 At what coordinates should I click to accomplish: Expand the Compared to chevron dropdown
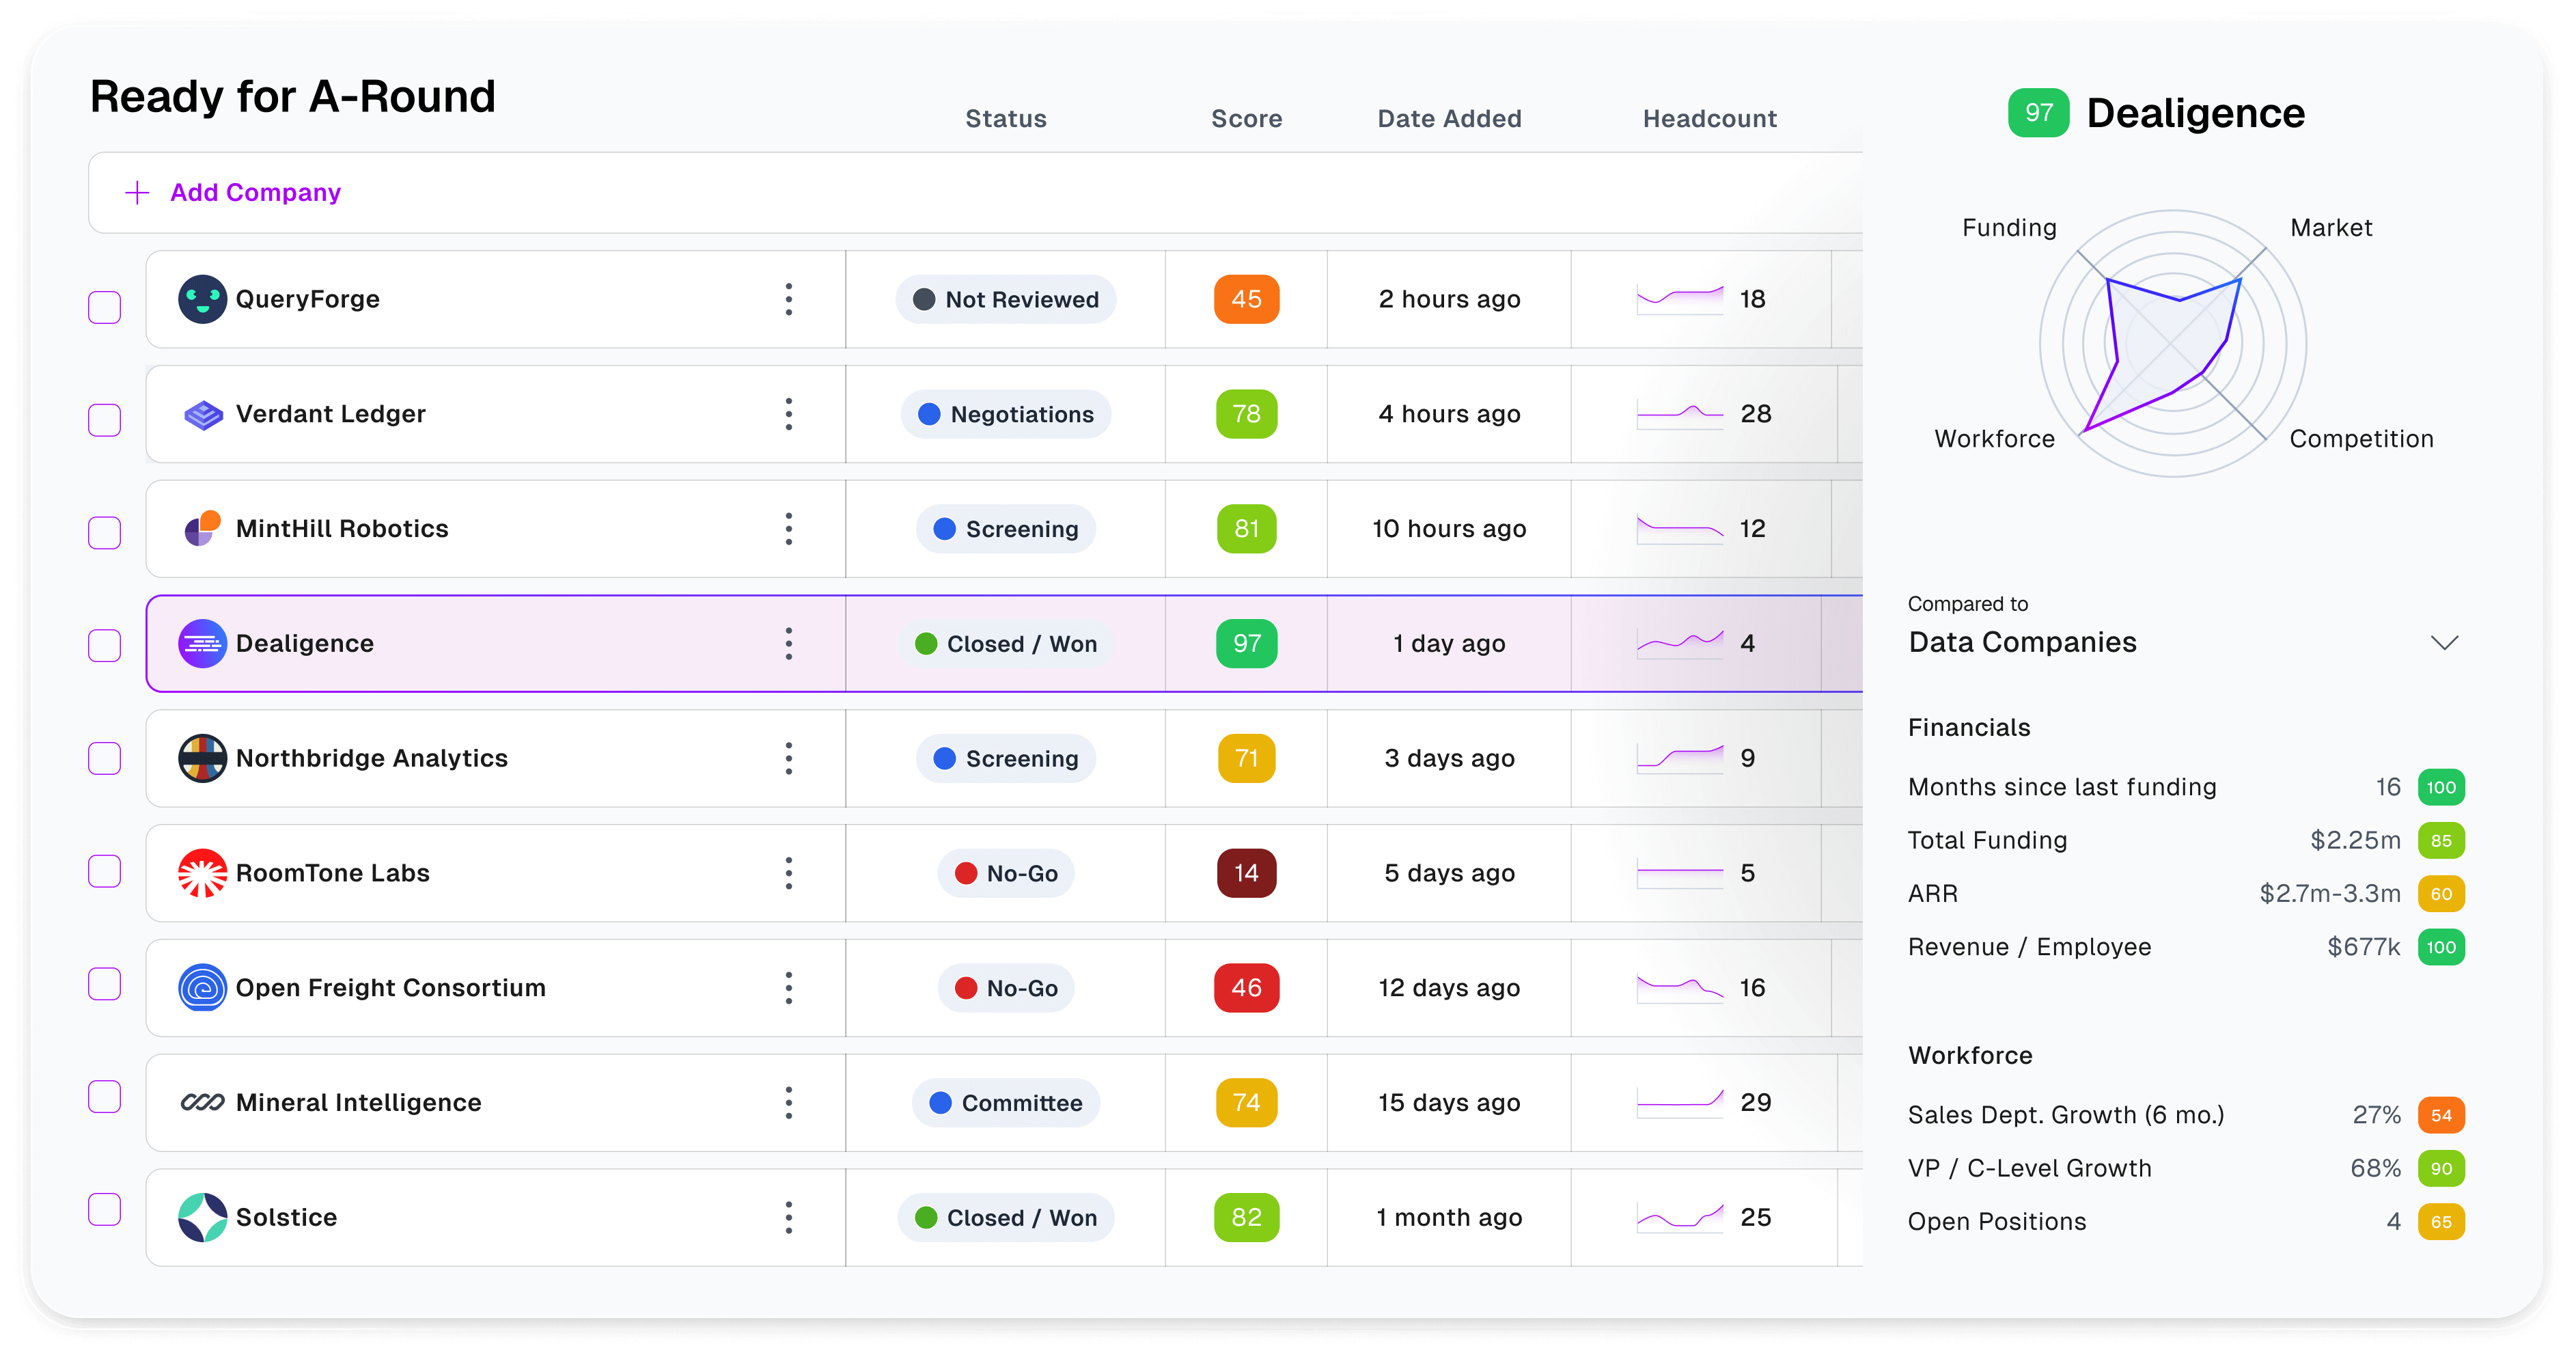point(2444,643)
